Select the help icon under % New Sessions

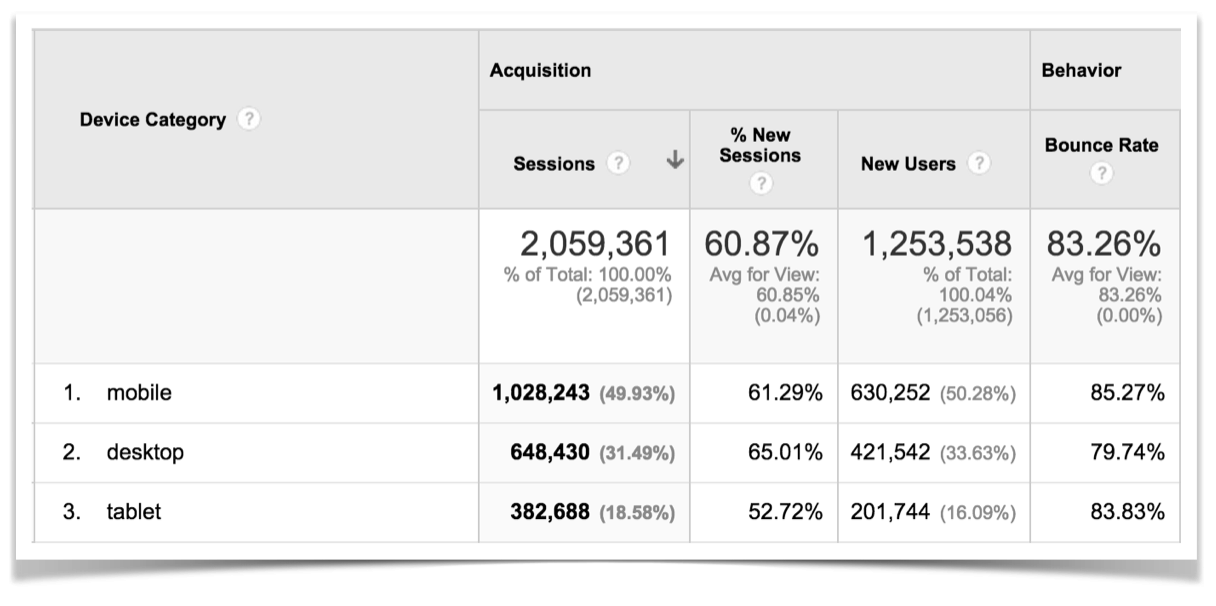[760, 181]
